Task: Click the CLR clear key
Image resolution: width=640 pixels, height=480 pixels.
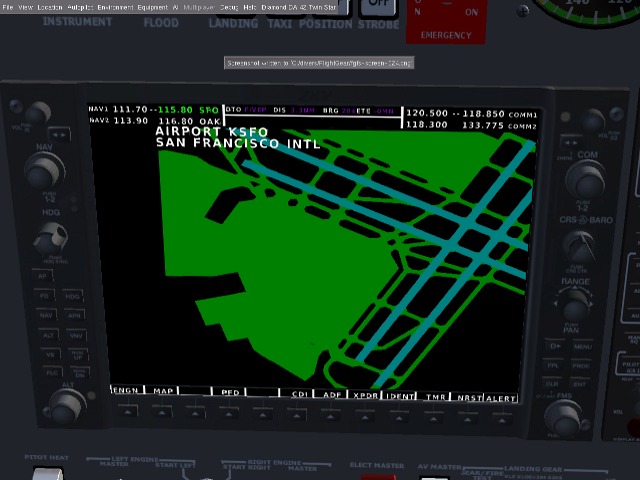Action: pyautogui.click(x=552, y=384)
